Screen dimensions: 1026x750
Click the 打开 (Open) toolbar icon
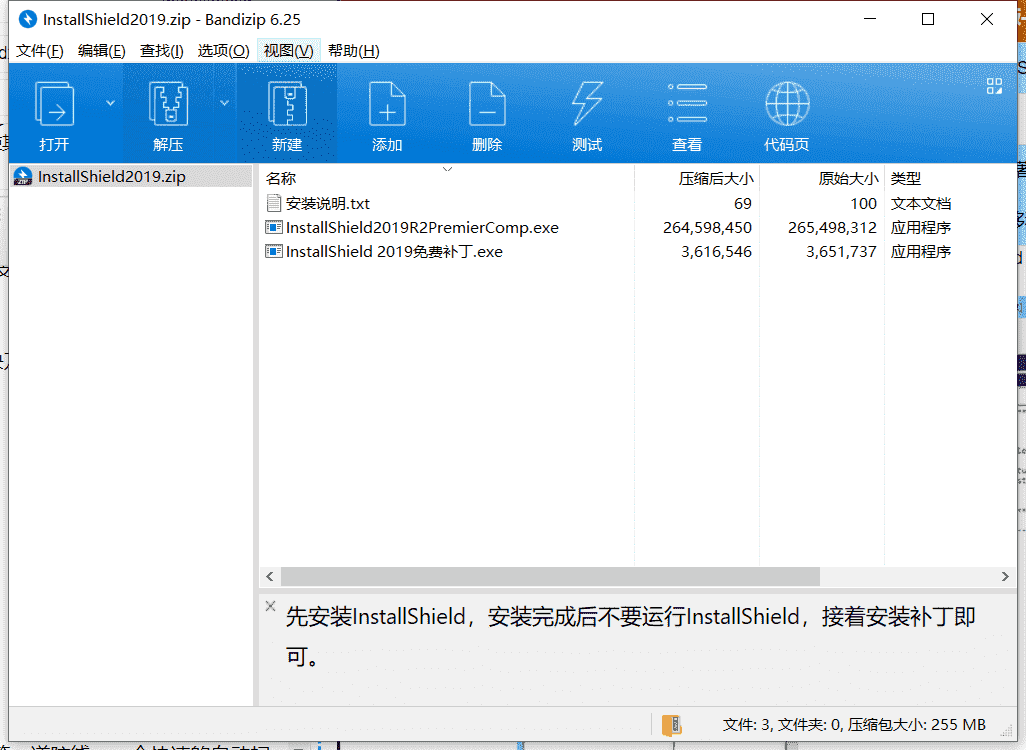pos(54,104)
